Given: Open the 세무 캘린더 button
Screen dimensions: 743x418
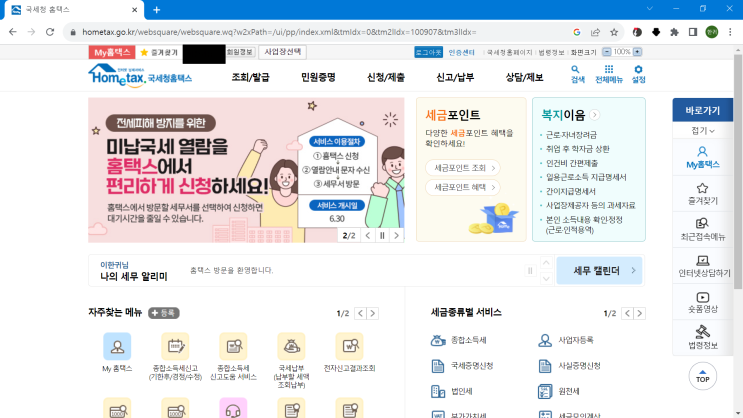Looking at the screenshot, I should 599,271.
